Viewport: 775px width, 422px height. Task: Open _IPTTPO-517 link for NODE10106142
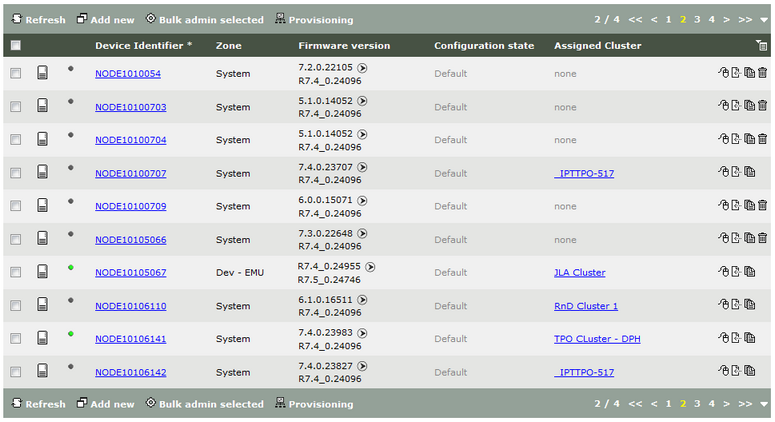(x=584, y=372)
